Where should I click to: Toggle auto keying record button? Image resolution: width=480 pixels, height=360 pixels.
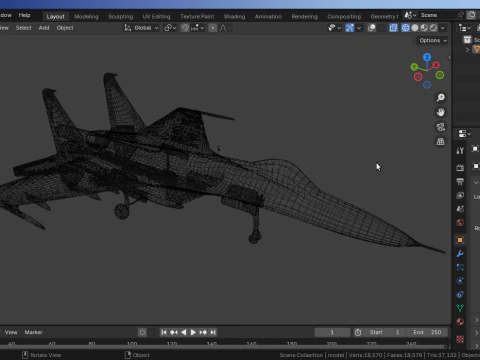[142, 332]
